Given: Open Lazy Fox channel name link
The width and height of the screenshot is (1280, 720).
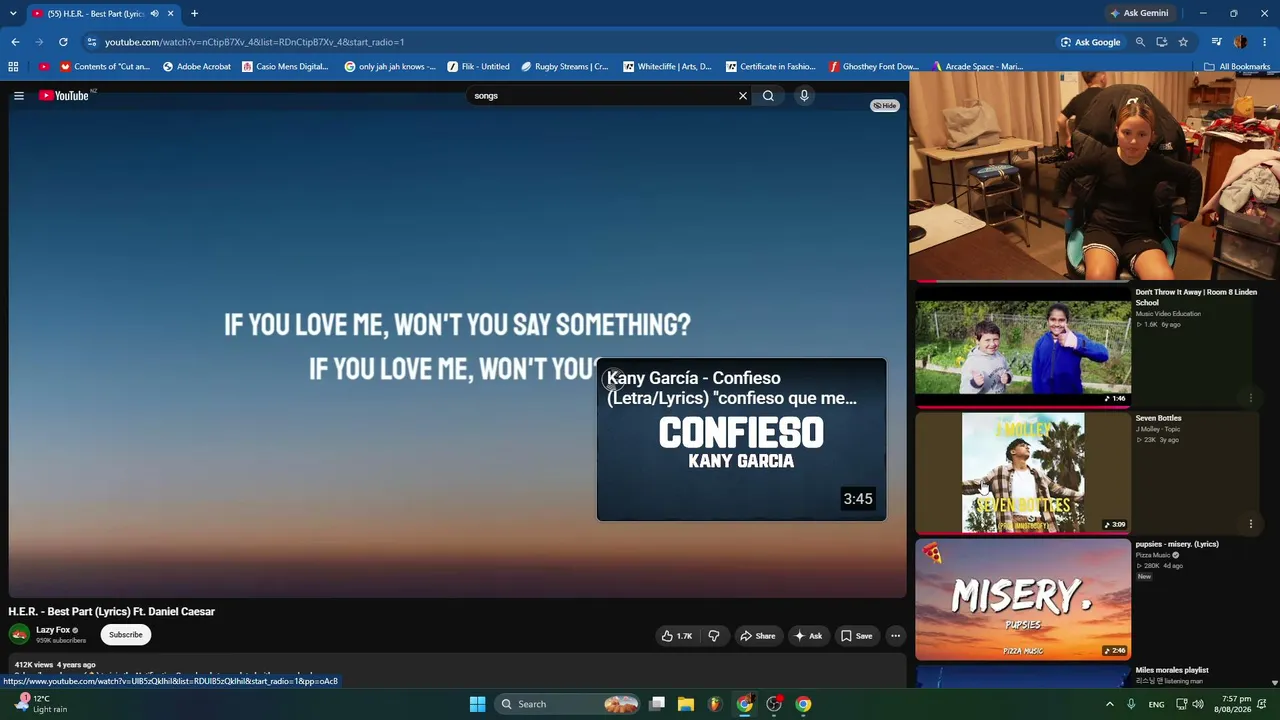Looking at the screenshot, I should coord(53,630).
